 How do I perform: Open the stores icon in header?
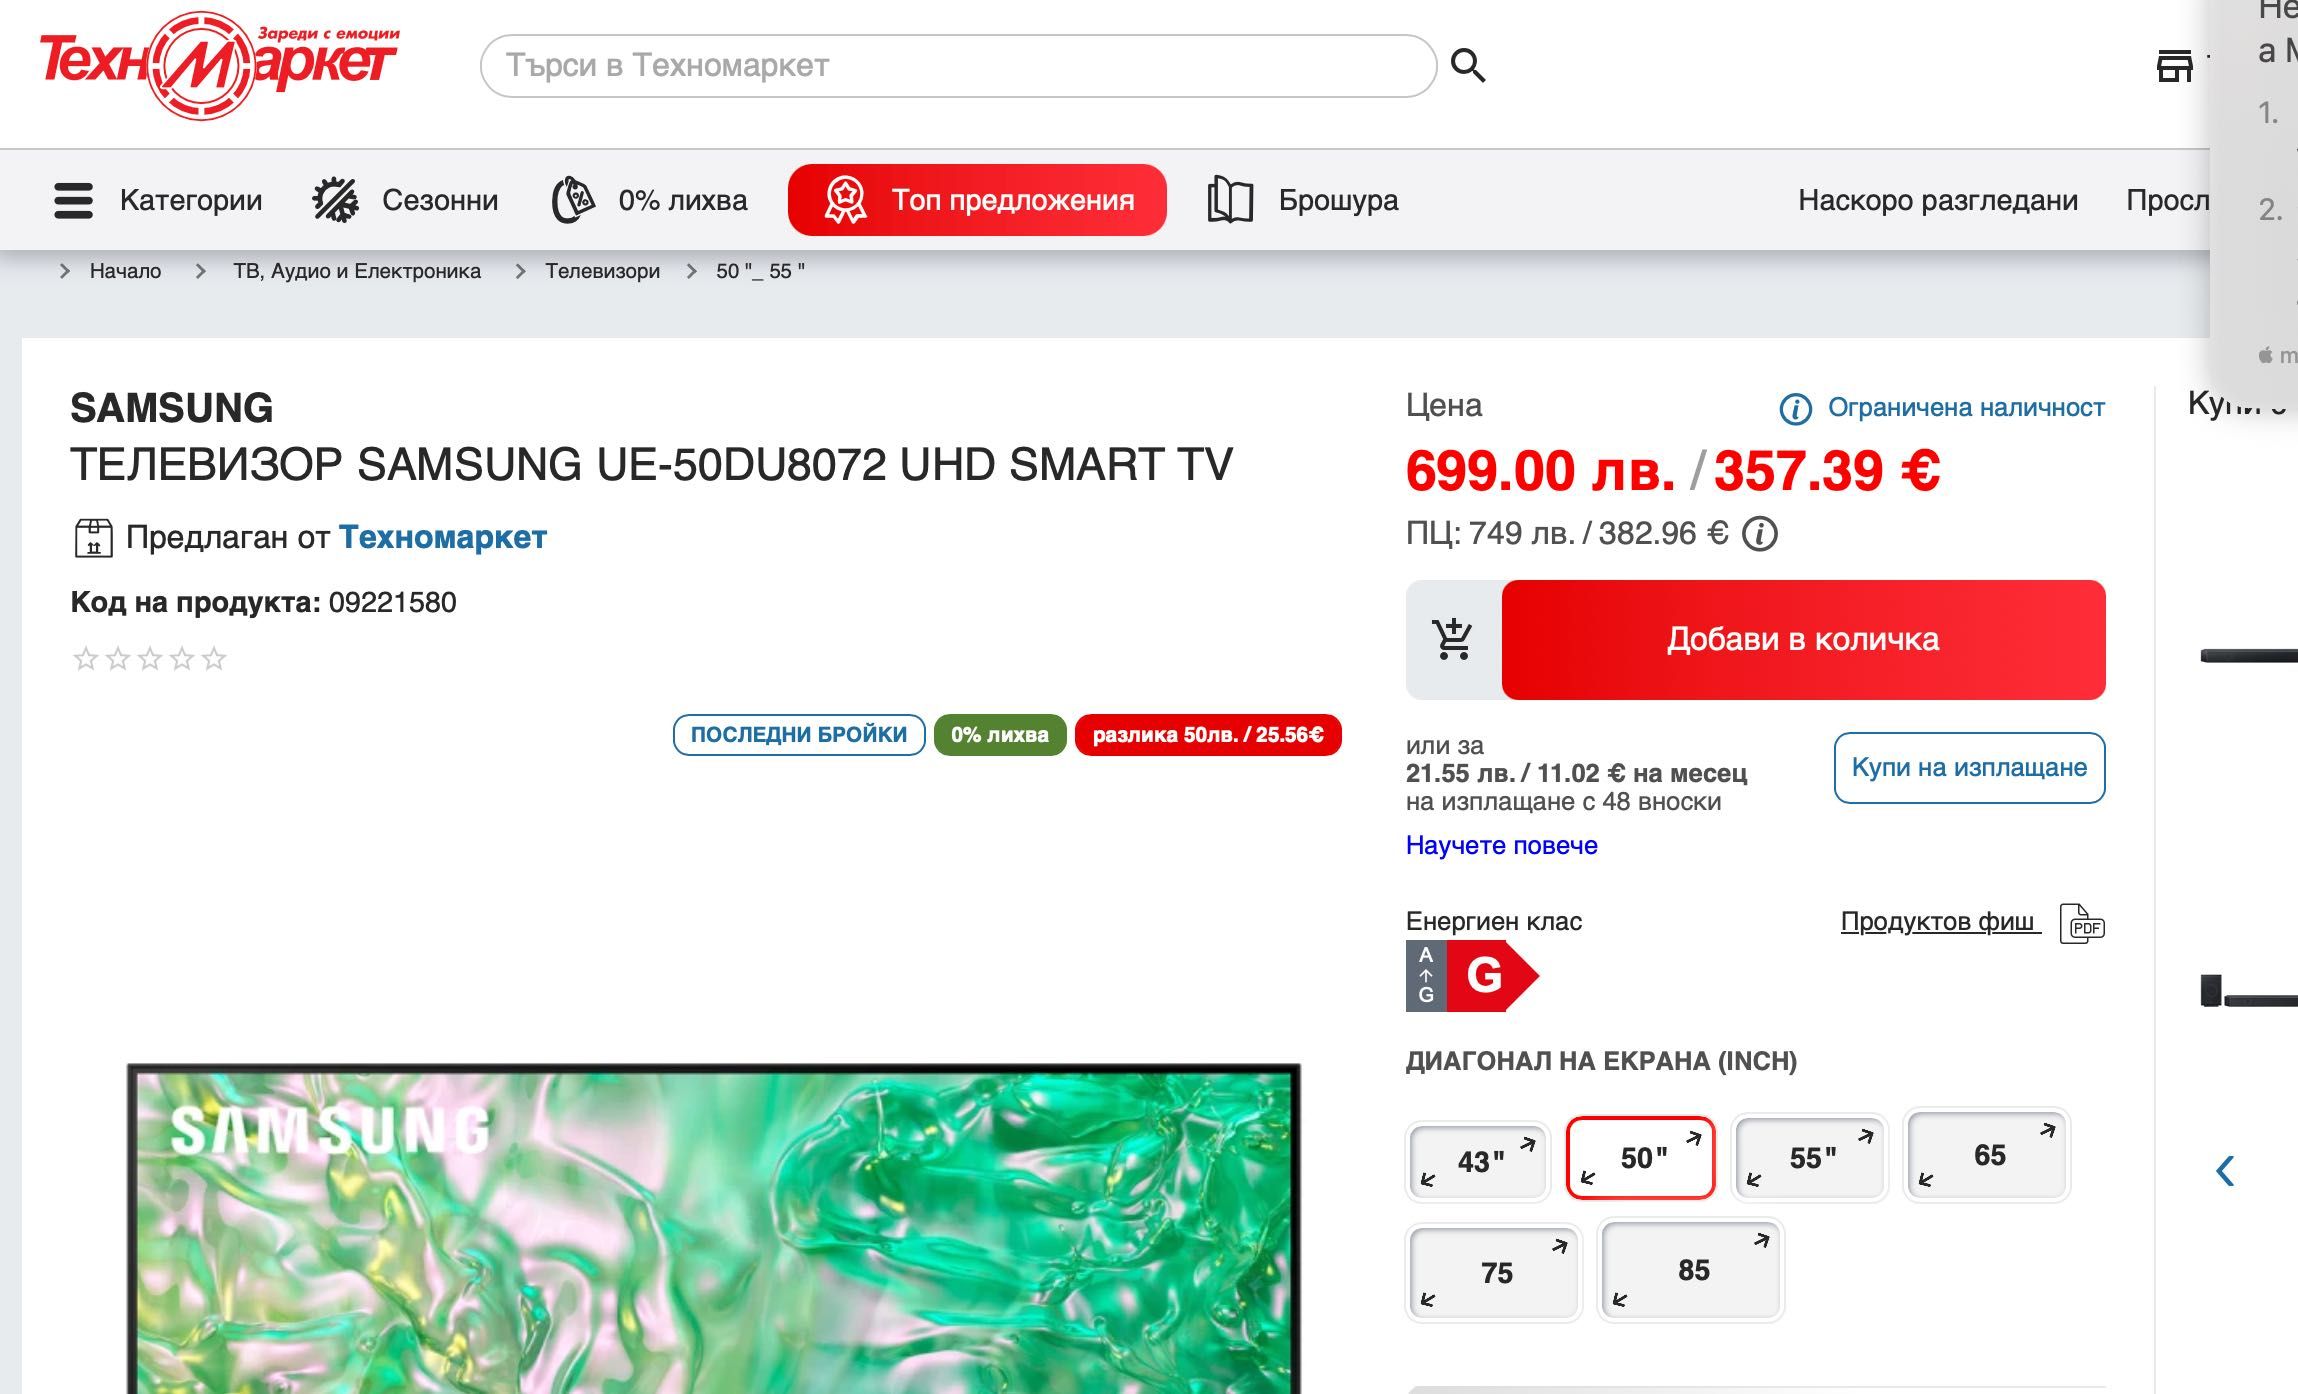click(2174, 66)
